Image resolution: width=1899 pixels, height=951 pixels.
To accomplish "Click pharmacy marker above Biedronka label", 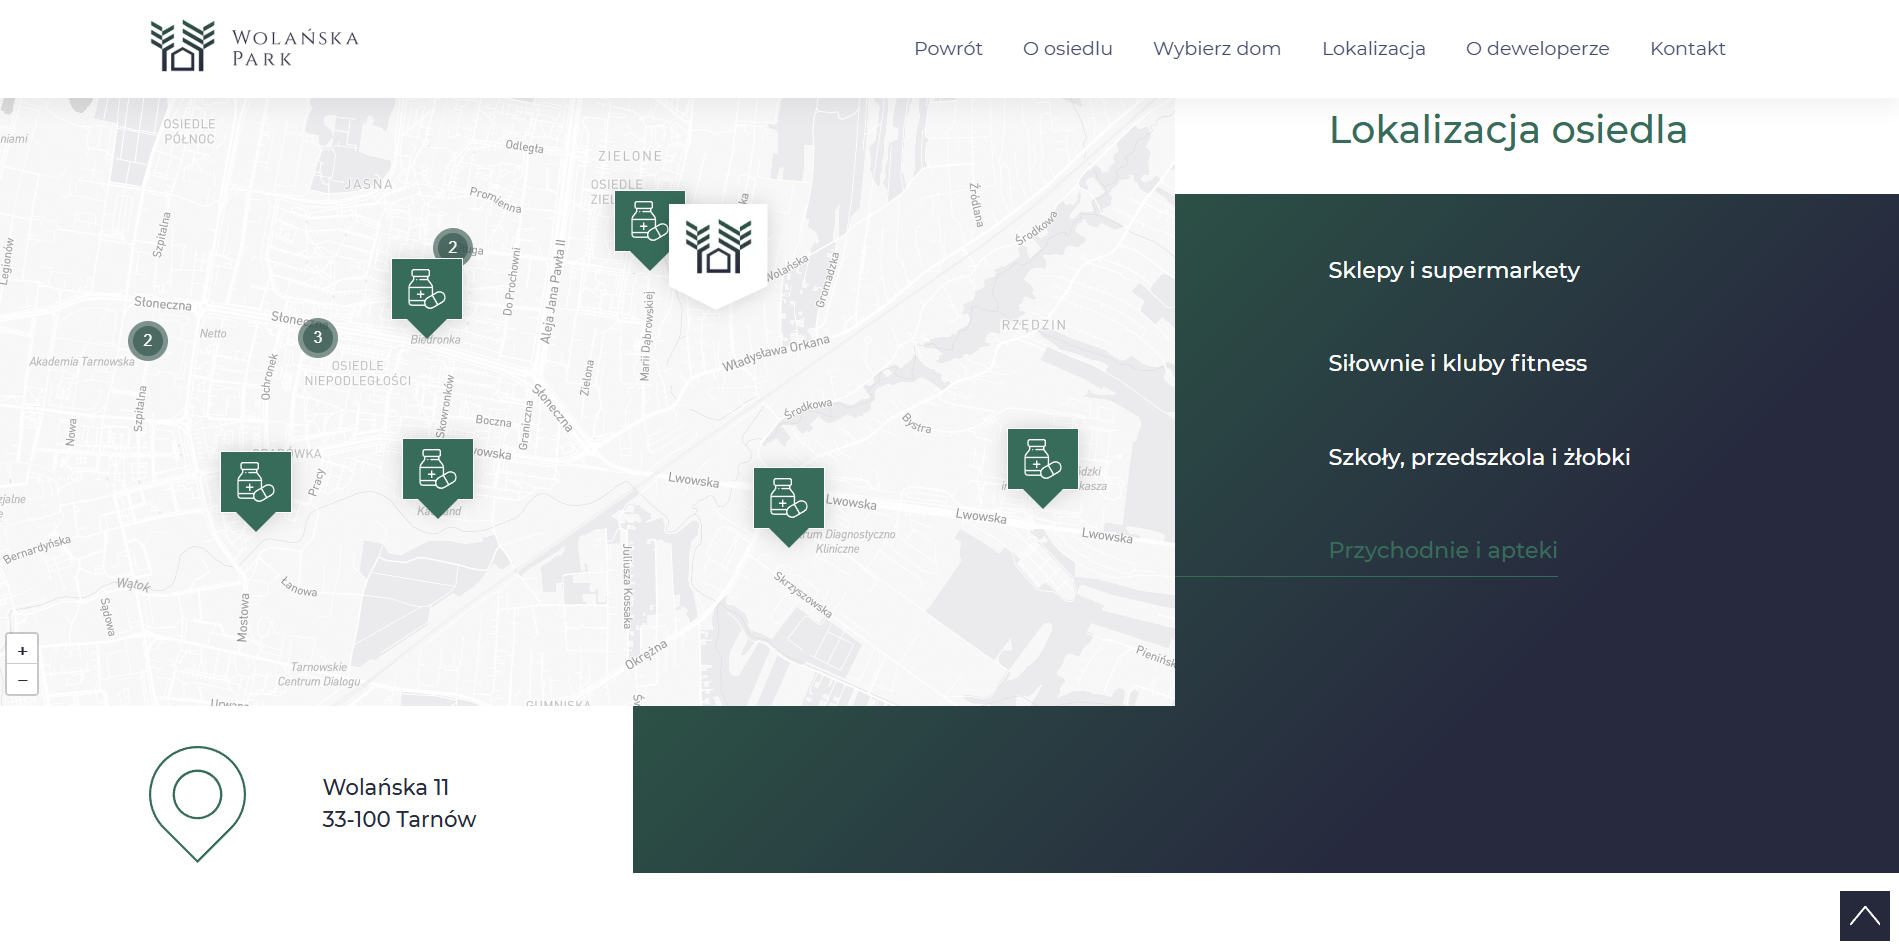I will tap(427, 297).
